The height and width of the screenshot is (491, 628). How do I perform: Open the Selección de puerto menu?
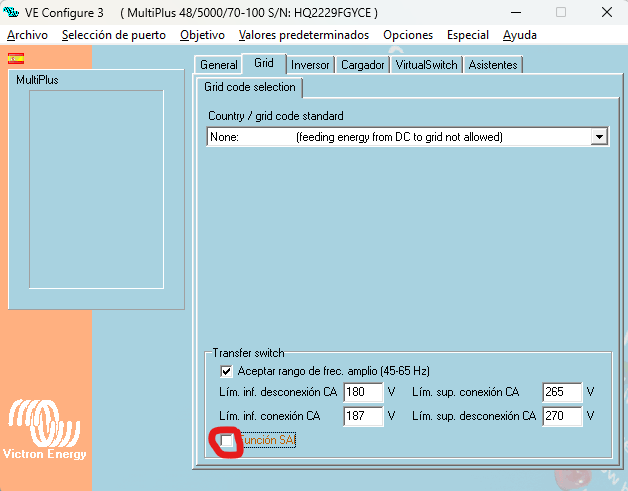tap(114, 35)
